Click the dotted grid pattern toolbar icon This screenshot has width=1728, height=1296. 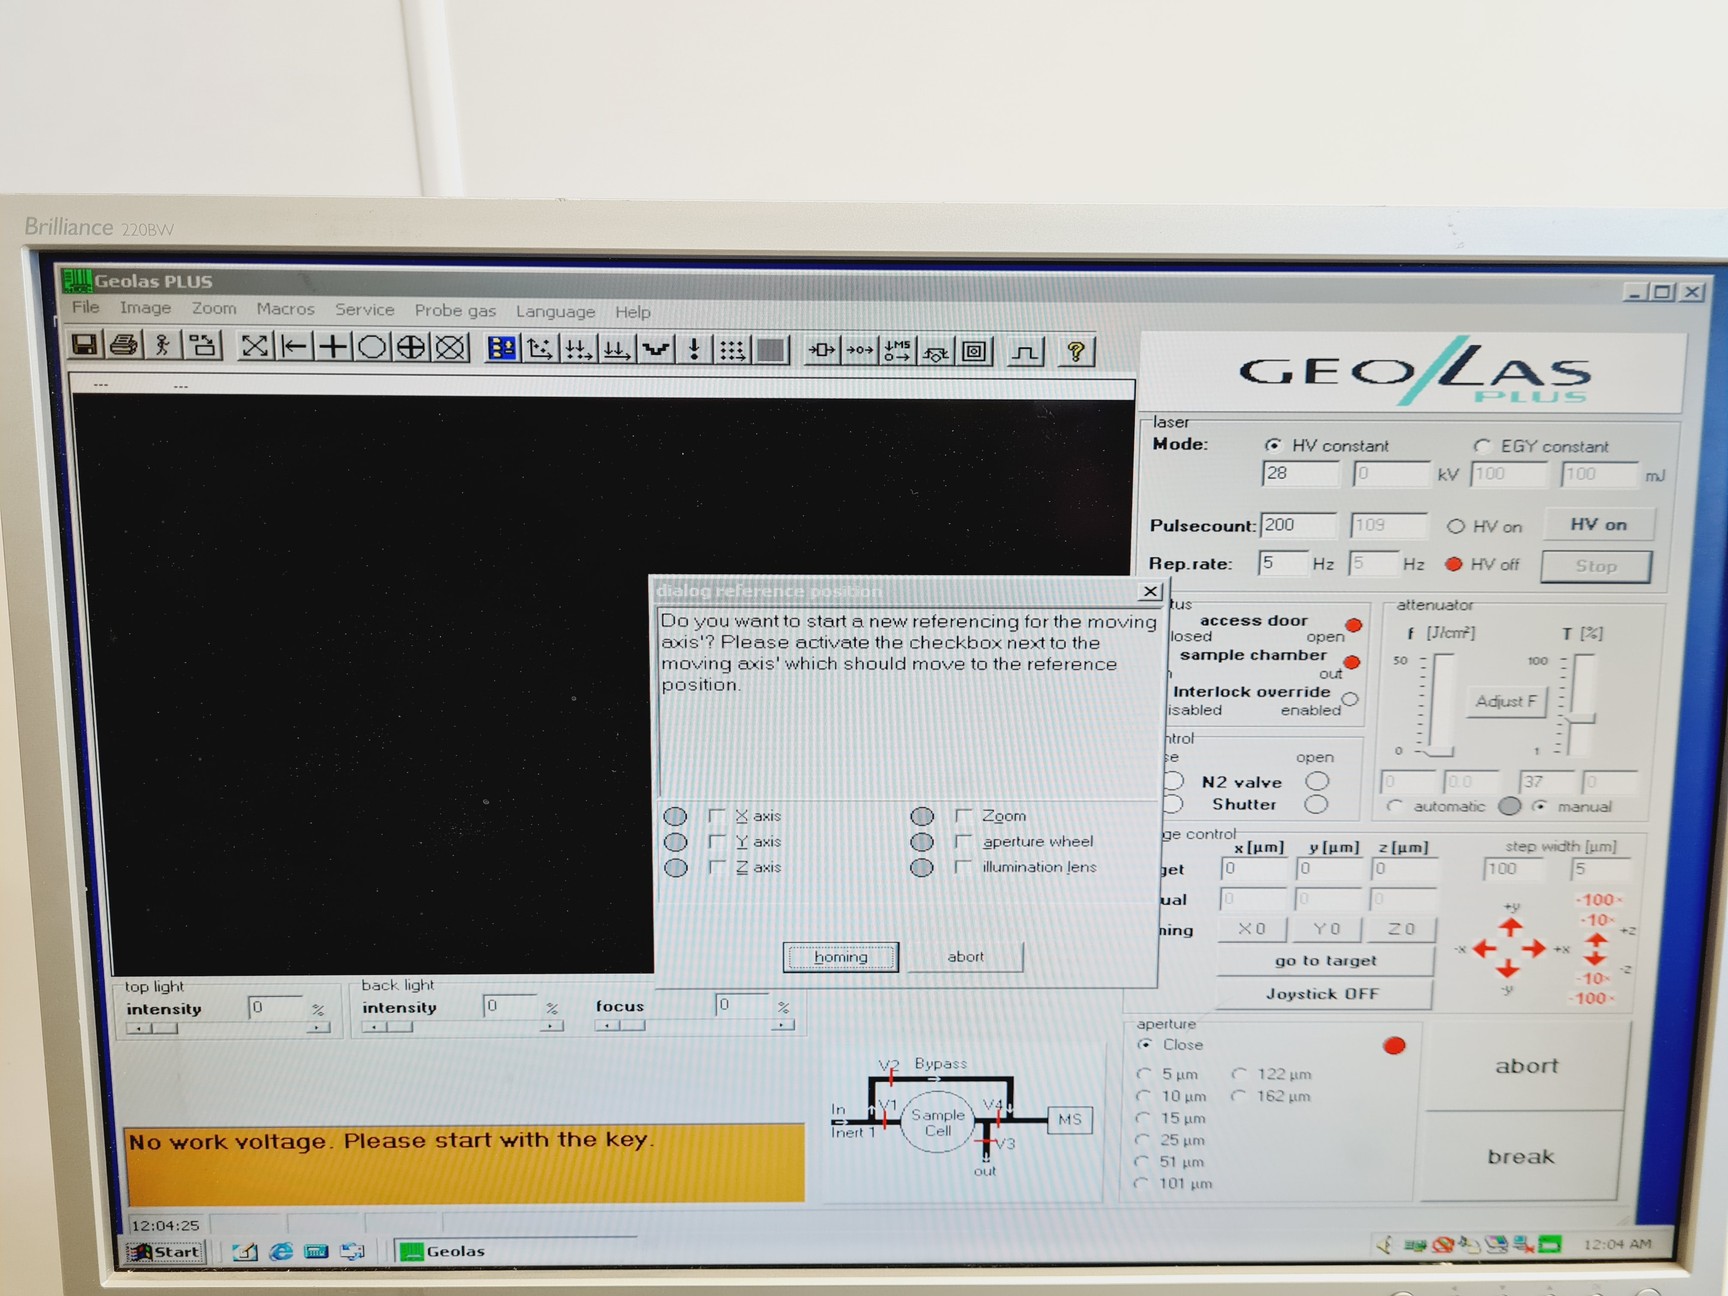[x=732, y=350]
